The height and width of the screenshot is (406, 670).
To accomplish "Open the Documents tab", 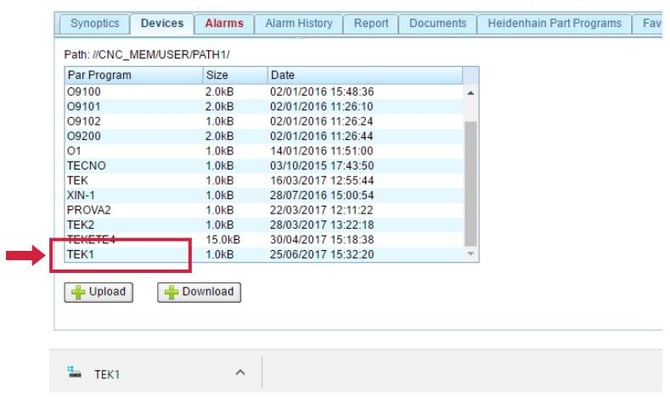I will pos(438,24).
